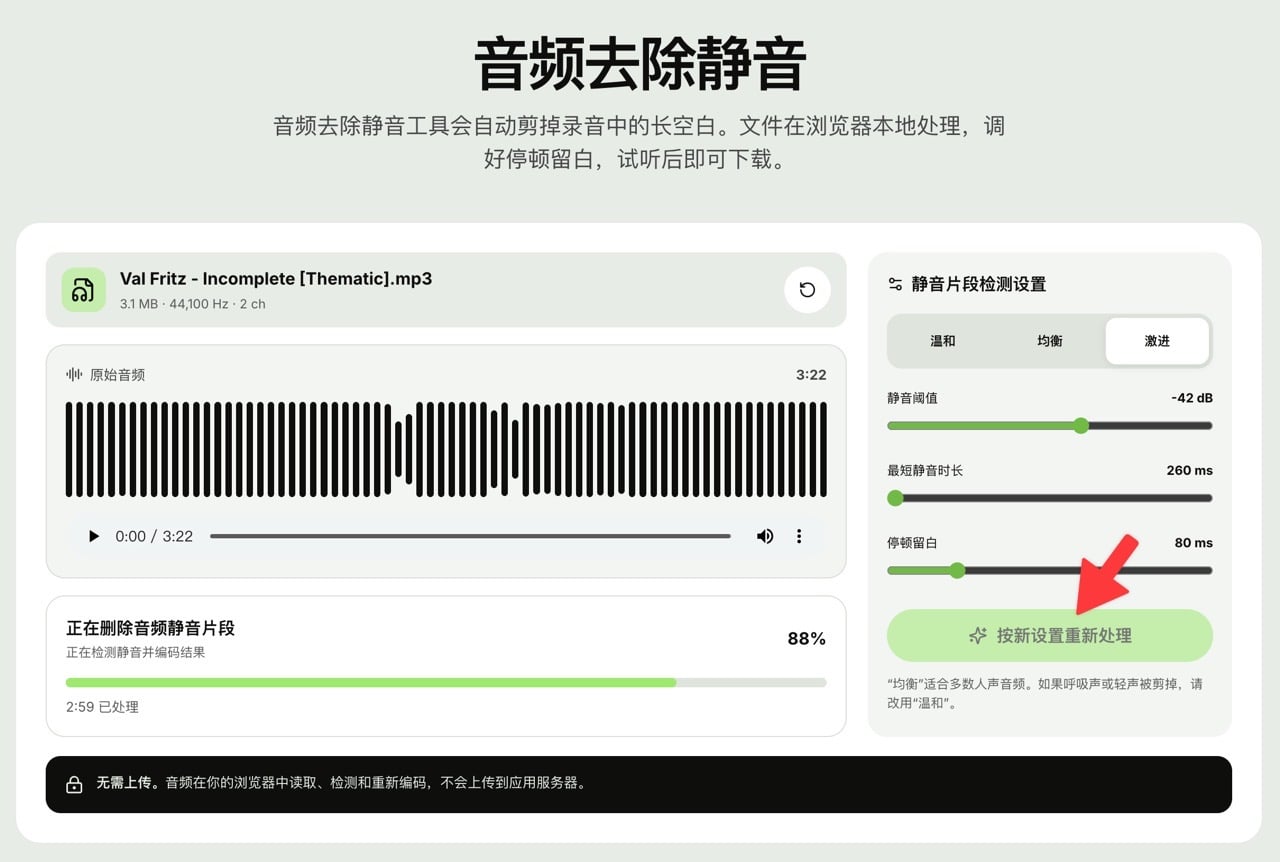This screenshot has width=1280, height=862.
Task: Mute the audio player speaker icon
Action: click(x=765, y=536)
